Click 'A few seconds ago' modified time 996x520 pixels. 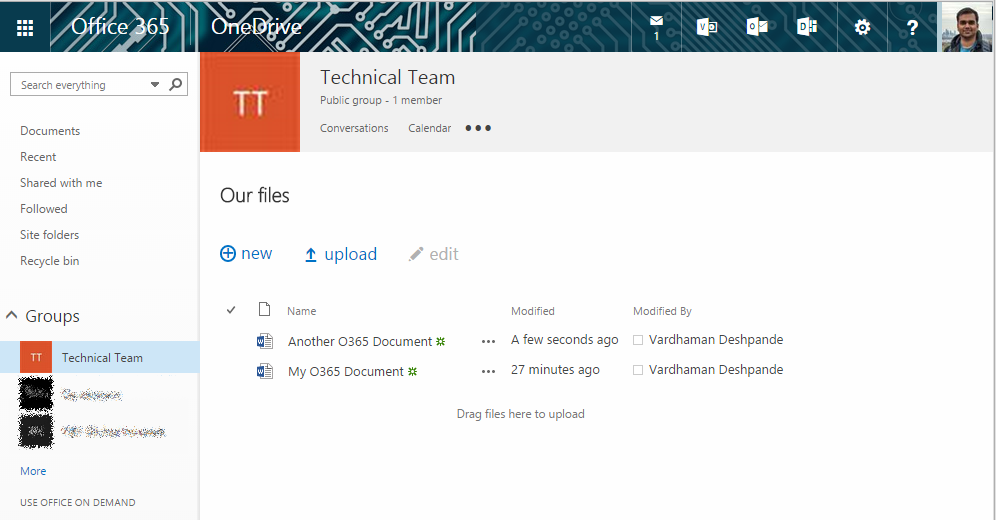tap(565, 340)
